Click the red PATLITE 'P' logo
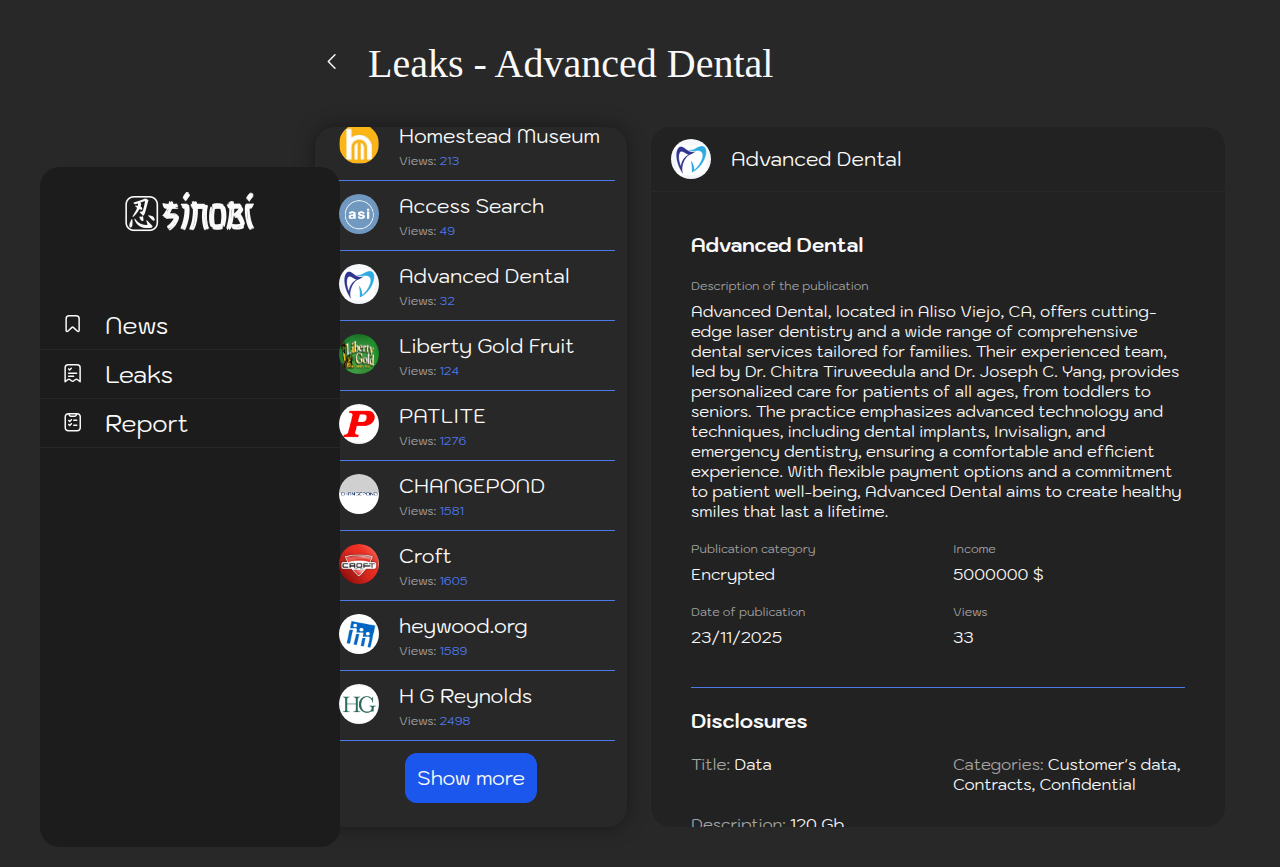This screenshot has height=867, width=1280. tap(359, 424)
